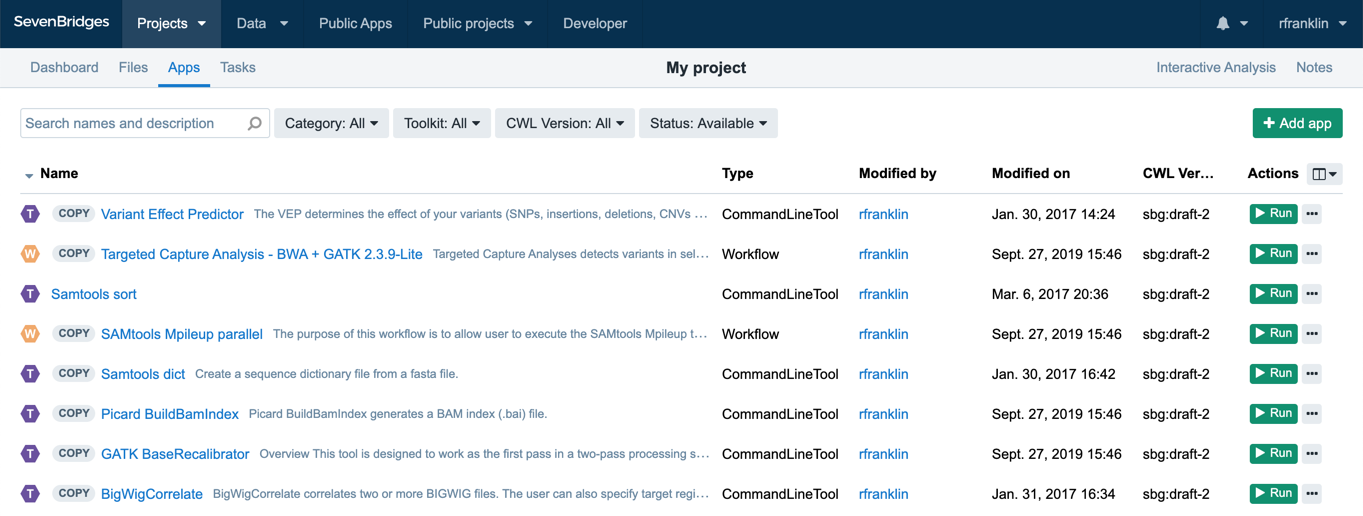The width and height of the screenshot is (1363, 516).
Task: Switch to the Tasks tab
Action: pyautogui.click(x=238, y=68)
